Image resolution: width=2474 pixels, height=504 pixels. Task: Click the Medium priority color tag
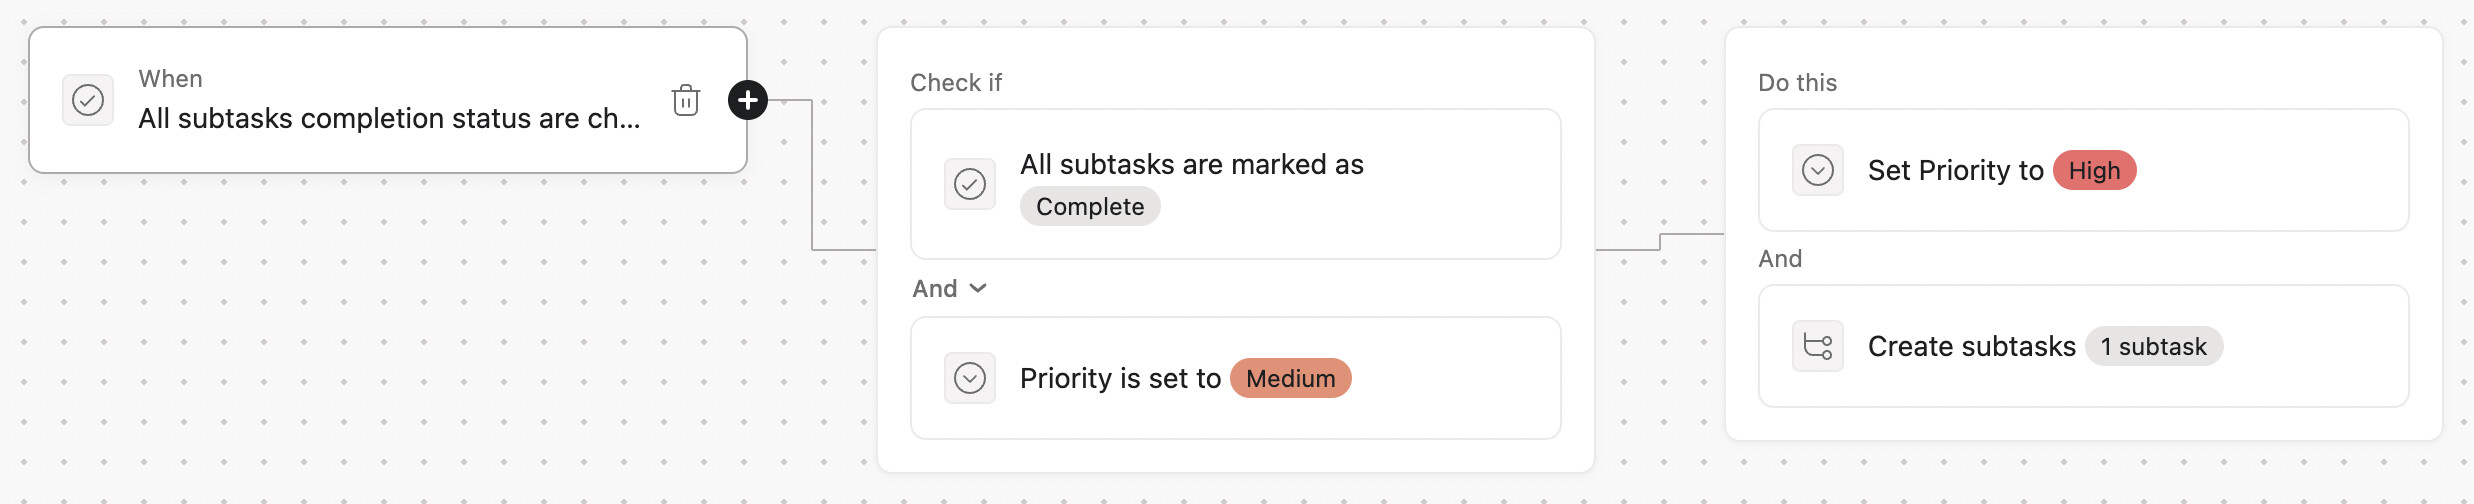[1291, 378]
